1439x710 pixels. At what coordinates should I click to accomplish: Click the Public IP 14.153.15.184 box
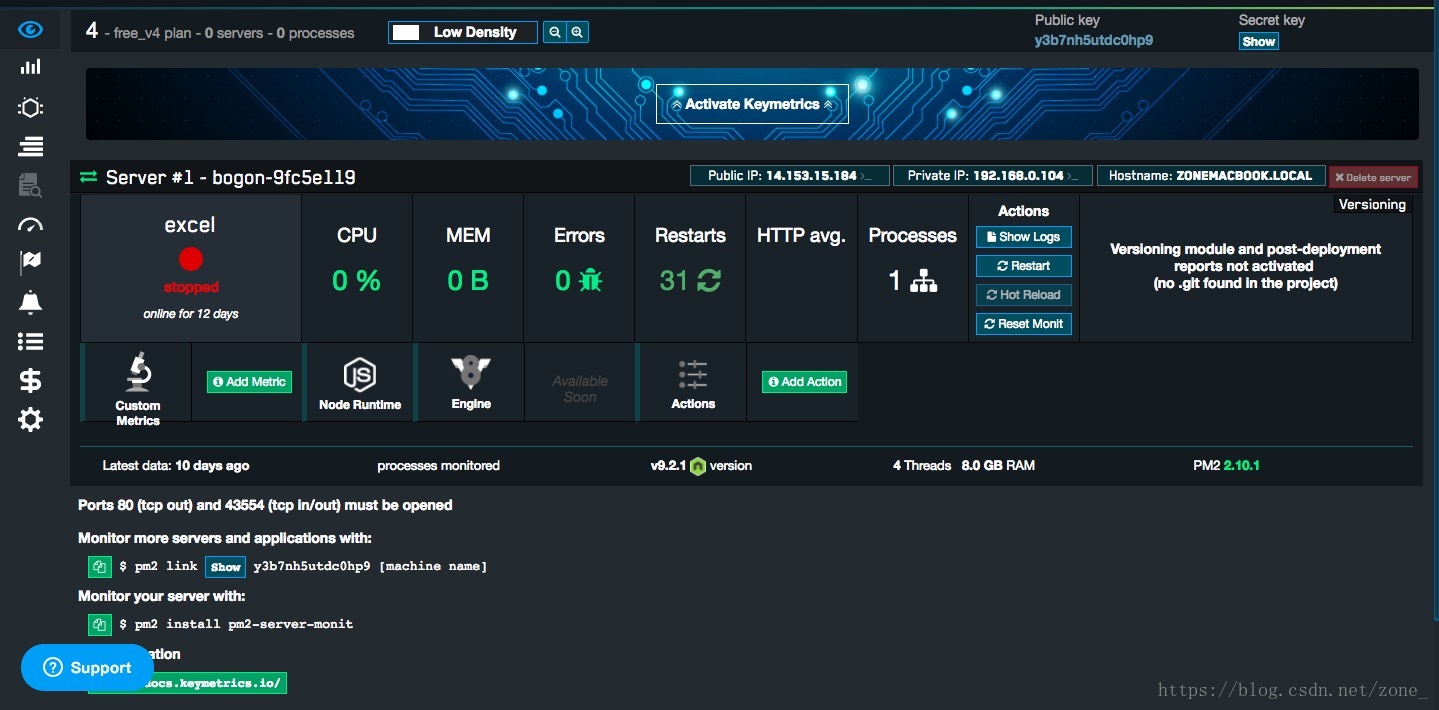click(x=789, y=176)
